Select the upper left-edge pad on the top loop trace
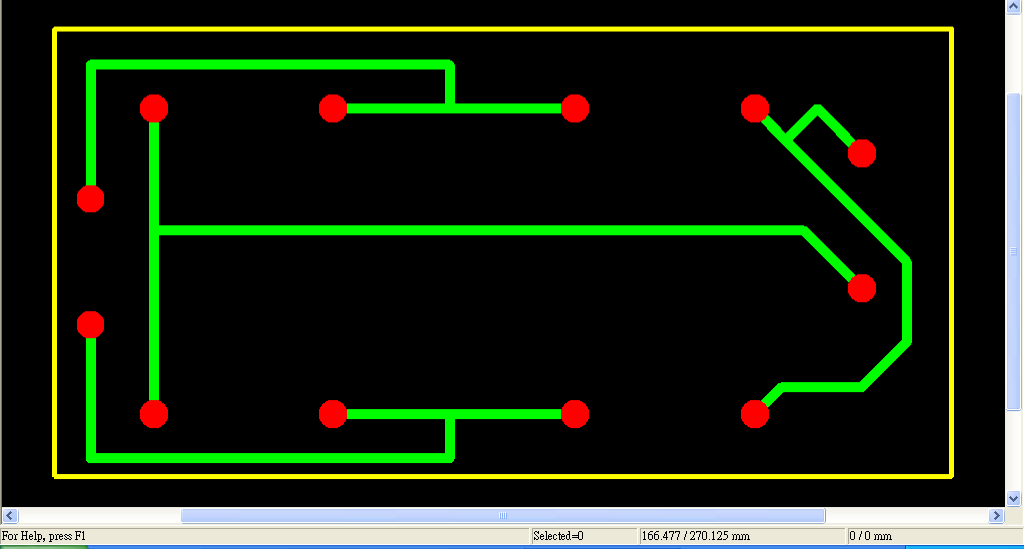 click(x=91, y=199)
